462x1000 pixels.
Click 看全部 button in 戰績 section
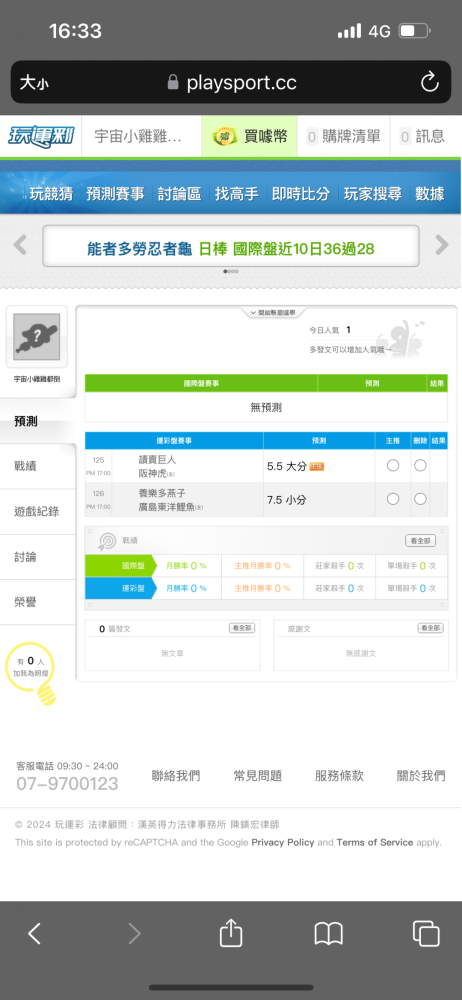click(x=421, y=541)
